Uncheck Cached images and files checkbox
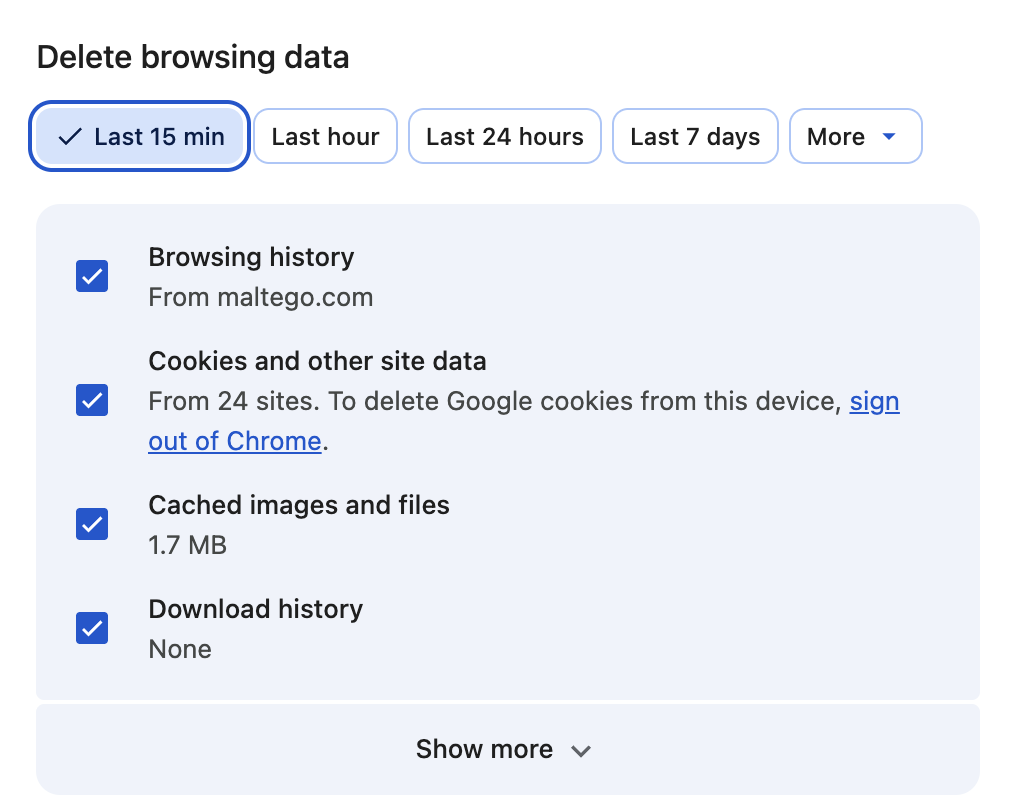1014x810 pixels. click(x=92, y=524)
